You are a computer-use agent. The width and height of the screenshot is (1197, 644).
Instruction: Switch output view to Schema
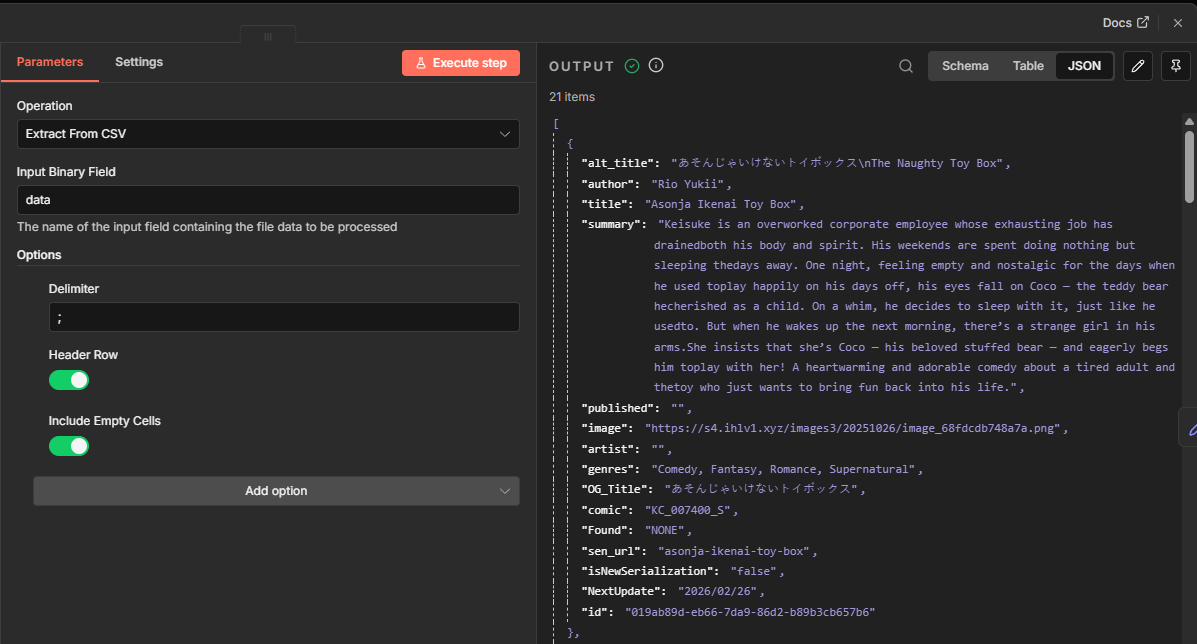[965, 66]
